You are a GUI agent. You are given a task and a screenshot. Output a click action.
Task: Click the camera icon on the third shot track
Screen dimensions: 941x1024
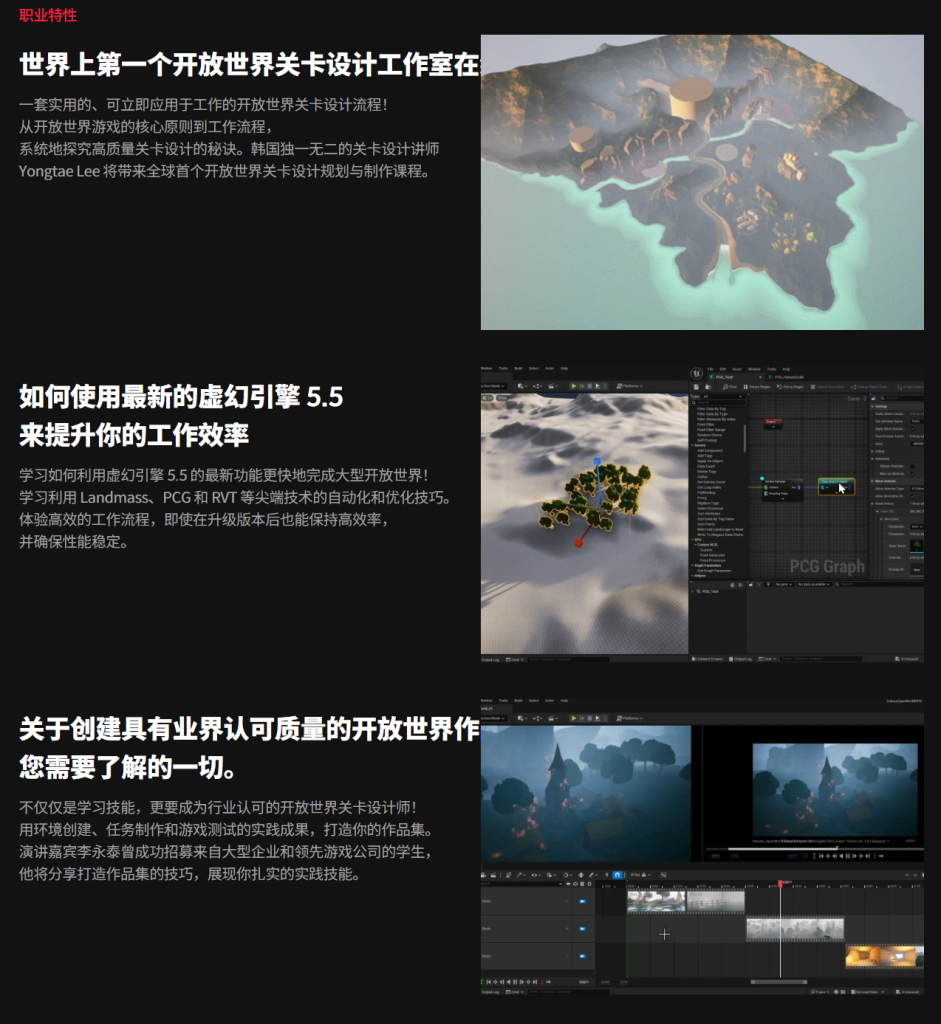click(x=583, y=957)
